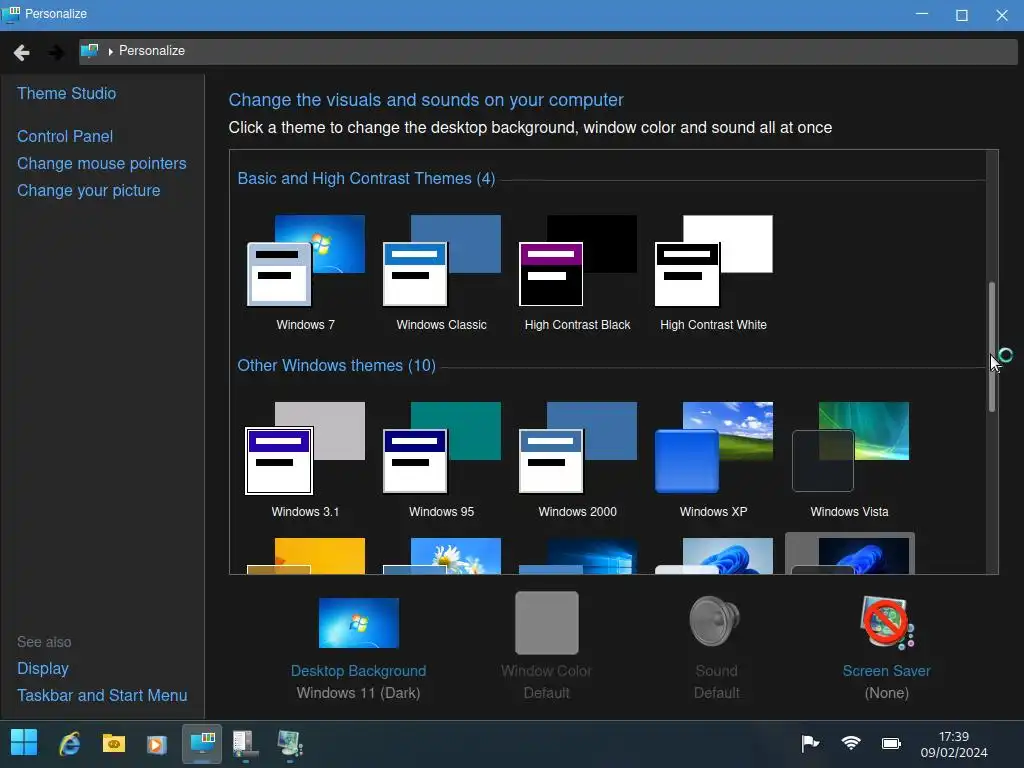
Task: Choose the Windows 3.1 theme
Action: 306,459
